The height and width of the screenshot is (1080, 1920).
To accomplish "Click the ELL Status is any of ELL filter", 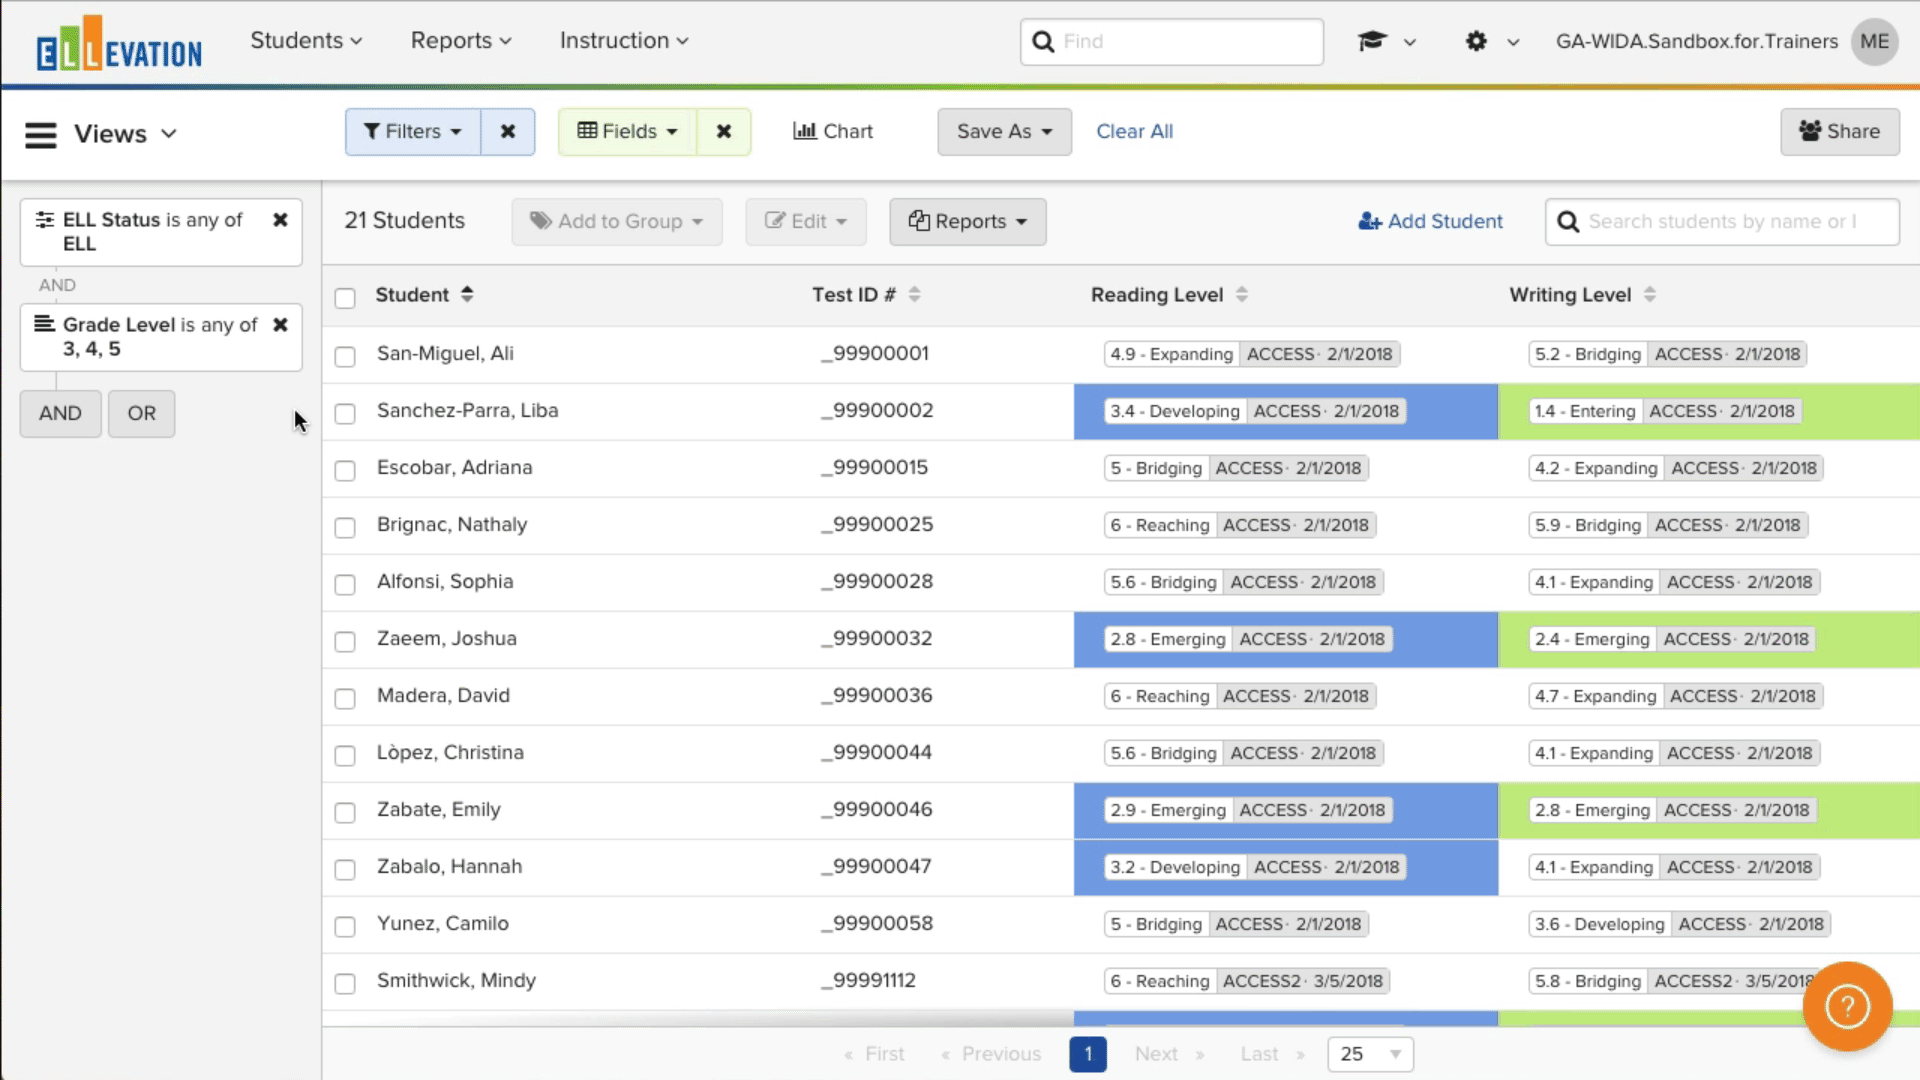I will point(161,232).
